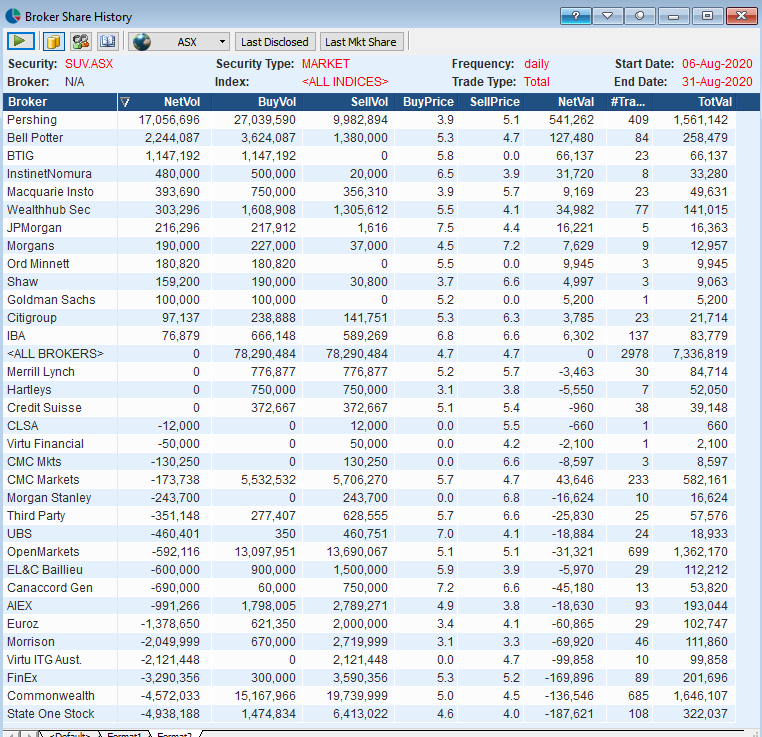Select the Pershing broker row
This screenshot has width=762, height=737.
click(x=369, y=120)
